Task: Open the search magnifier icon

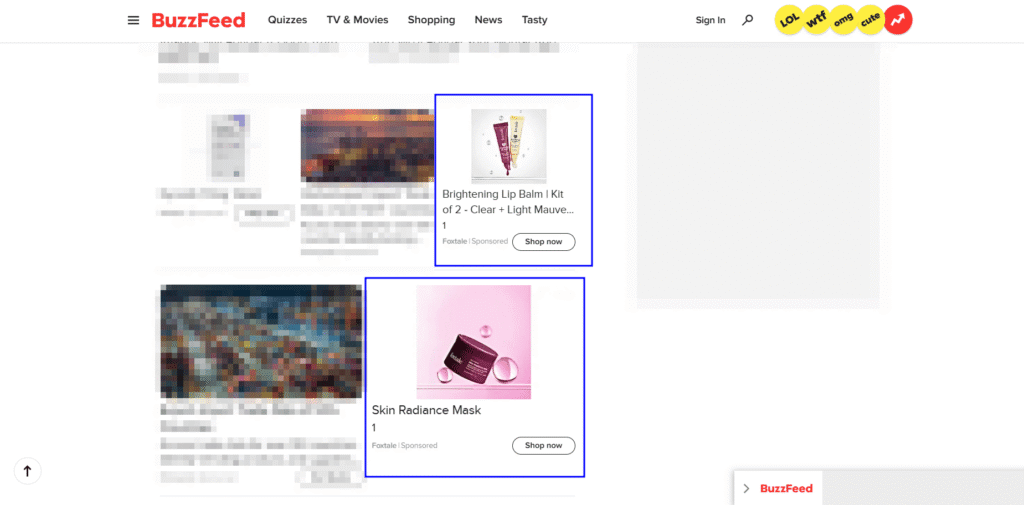Action: pos(748,20)
